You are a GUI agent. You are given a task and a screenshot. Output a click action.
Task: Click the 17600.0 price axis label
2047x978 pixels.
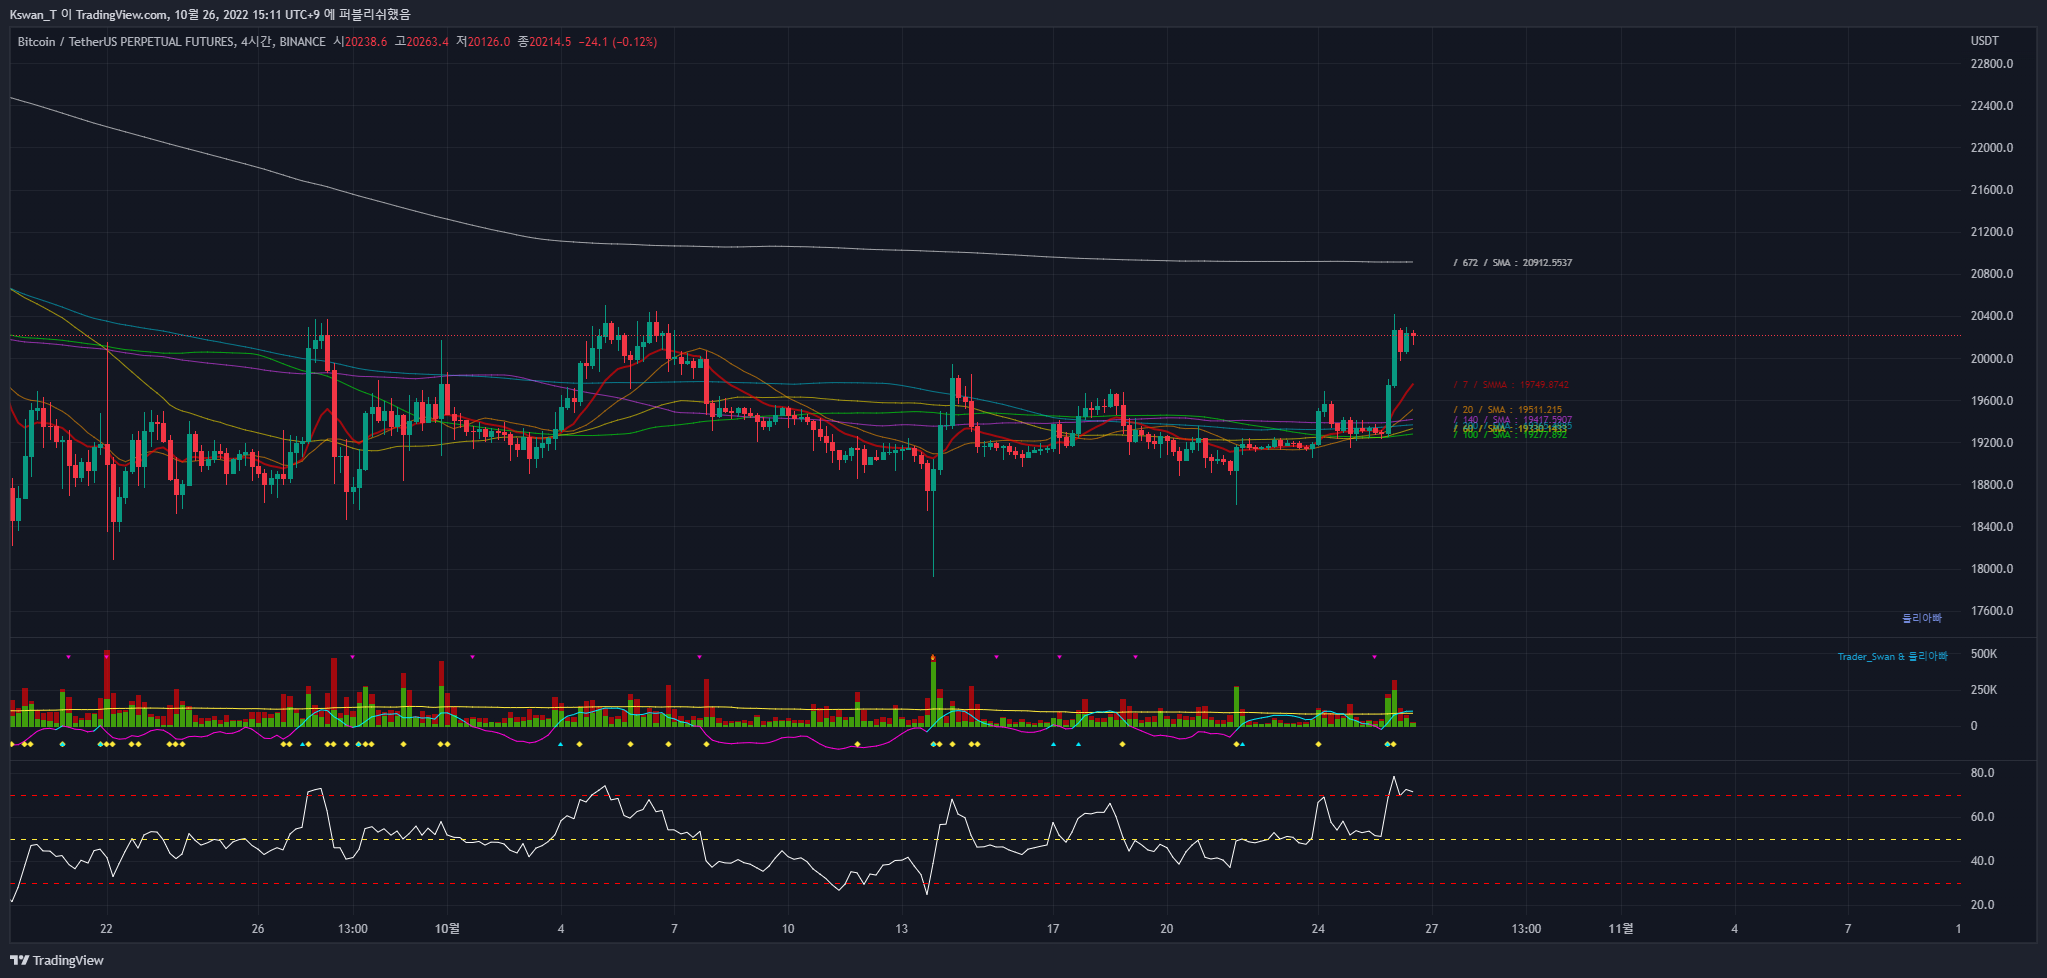[x=1991, y=611]
